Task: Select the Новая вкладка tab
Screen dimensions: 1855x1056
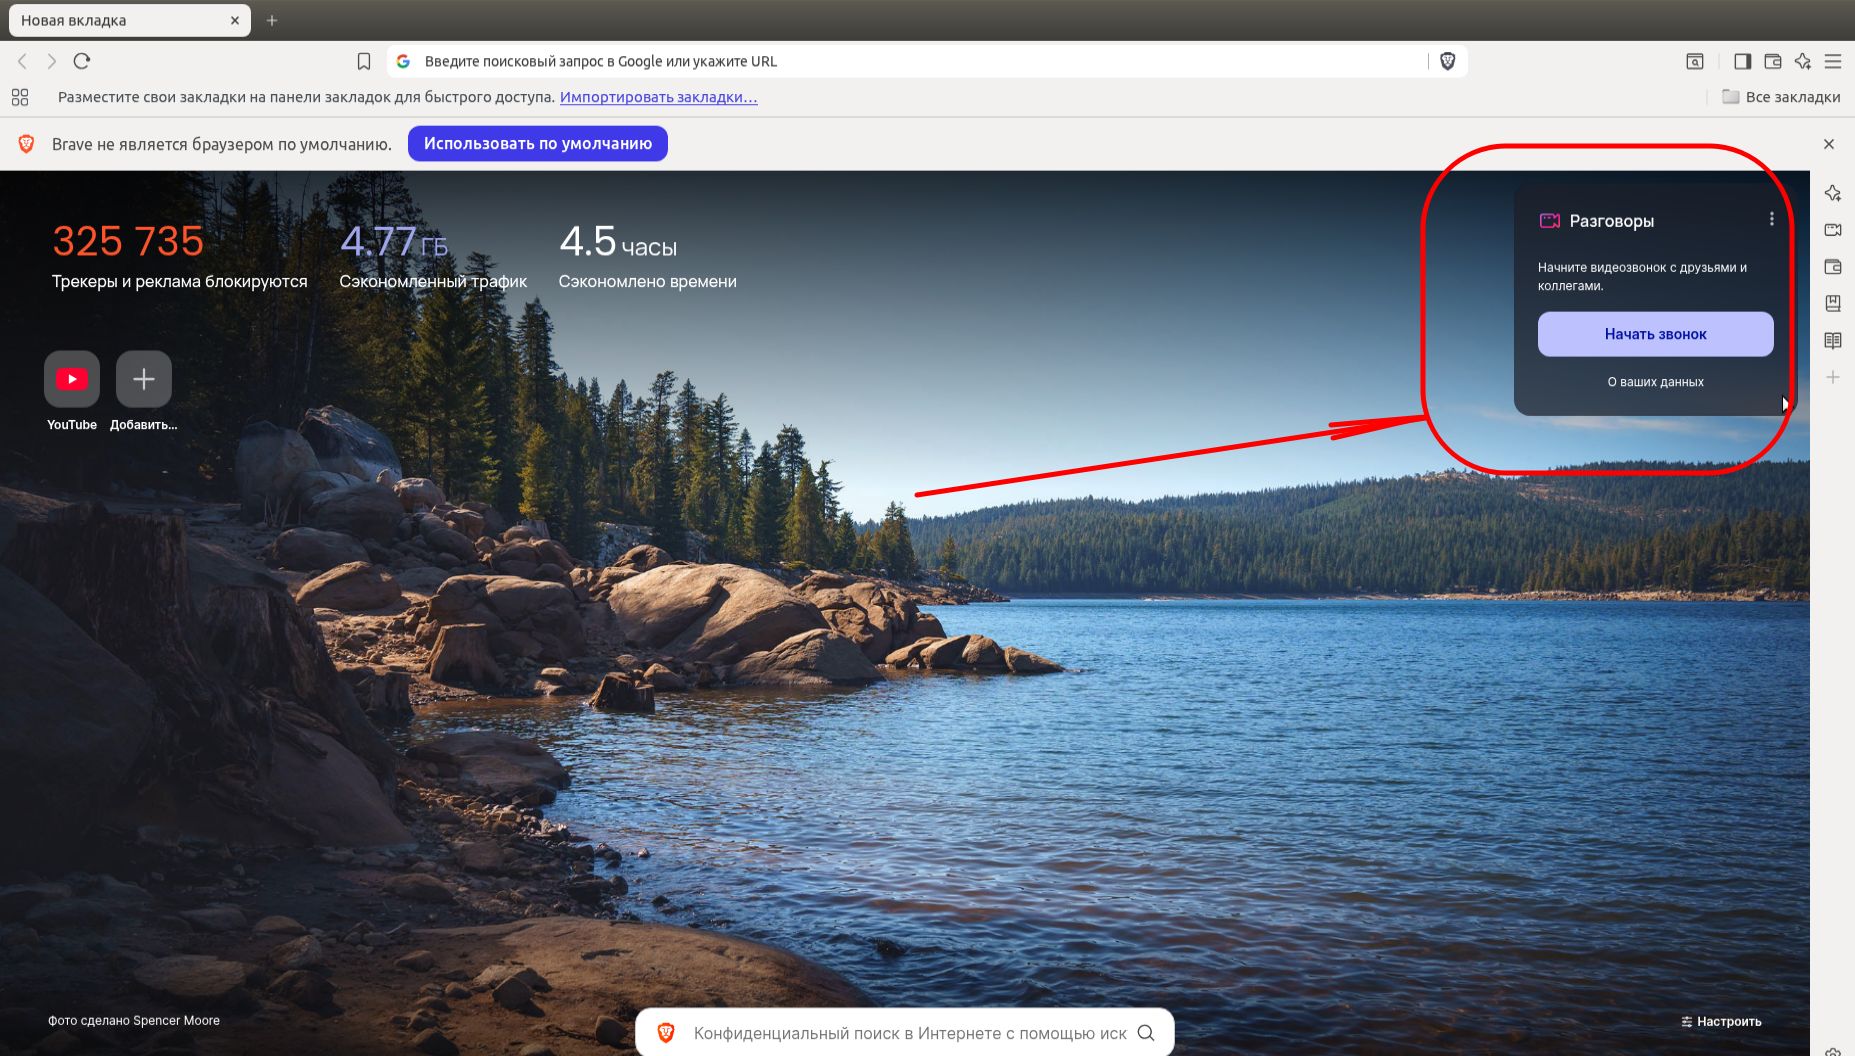Action: pos(129,20)
